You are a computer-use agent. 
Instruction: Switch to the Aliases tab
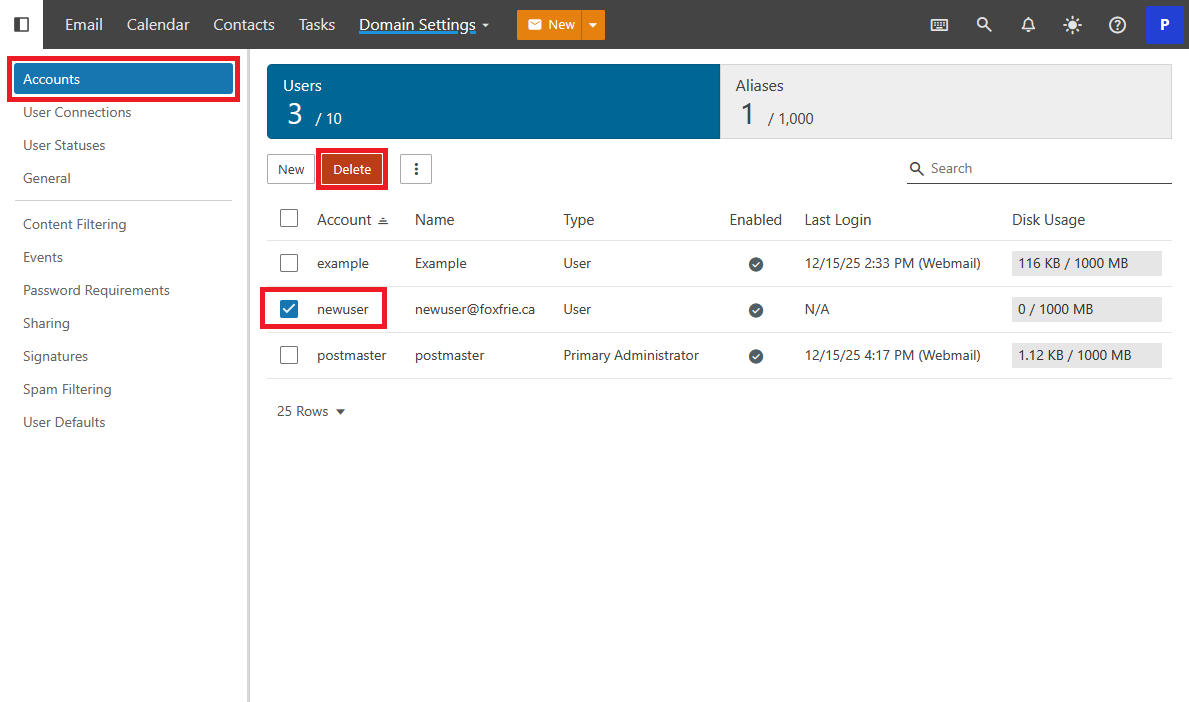tap(945, 101)
